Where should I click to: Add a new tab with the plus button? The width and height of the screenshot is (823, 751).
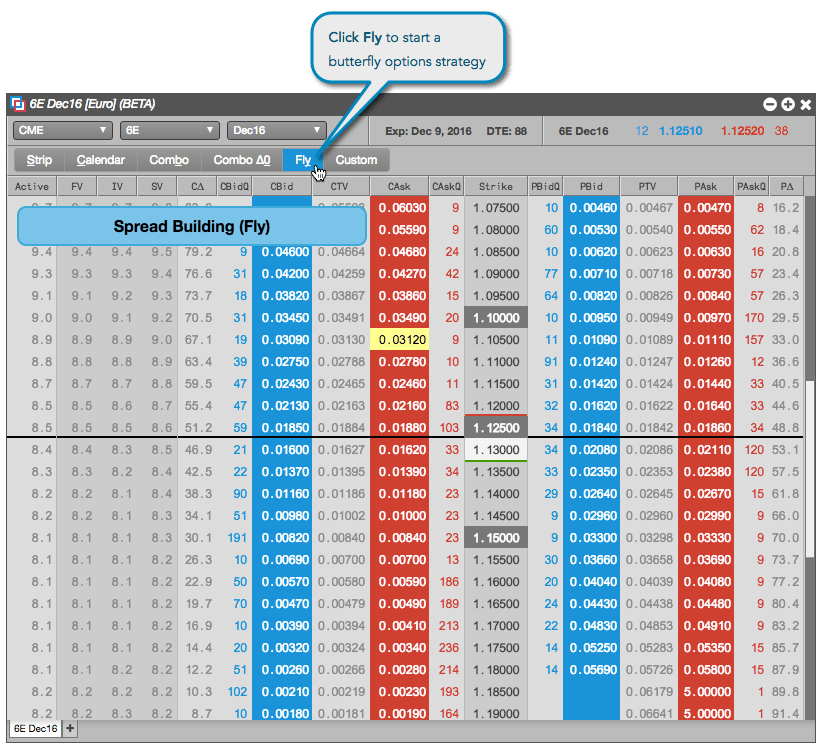[70, 728]
